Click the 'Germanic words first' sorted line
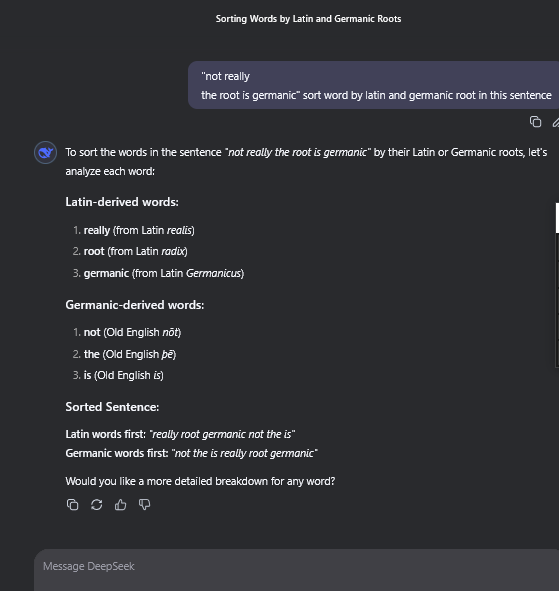Image resolution: width=559 pixels, height=591 pixels. tap(191, 453)
